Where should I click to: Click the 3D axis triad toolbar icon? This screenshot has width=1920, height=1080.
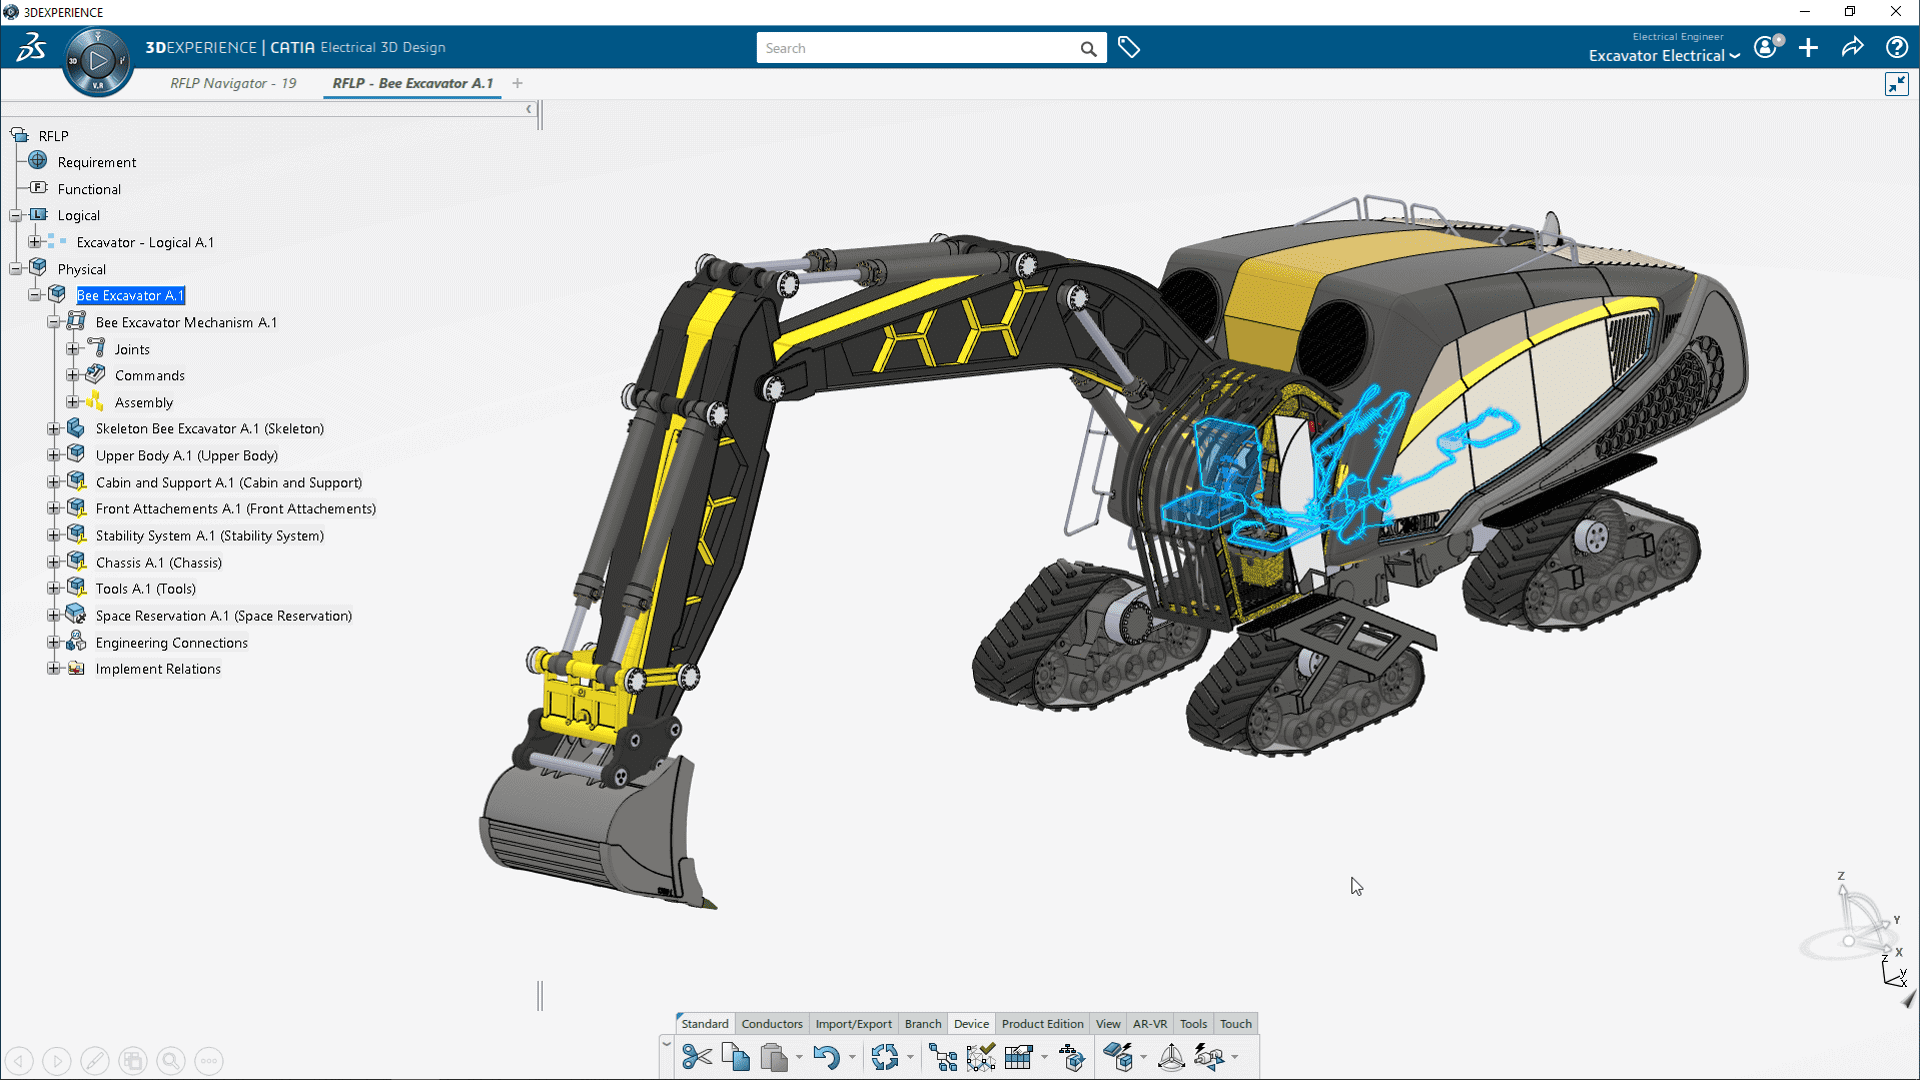[1171, 1057]
